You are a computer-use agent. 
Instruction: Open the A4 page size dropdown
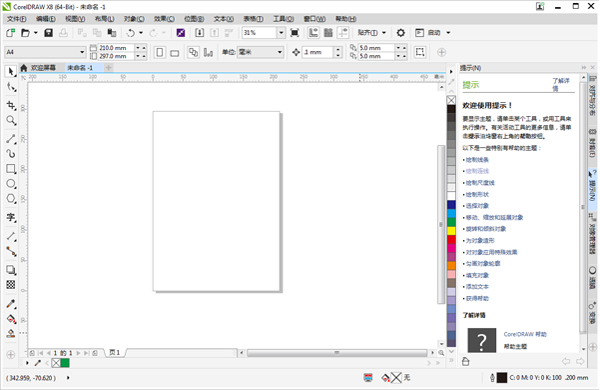(82, 52)
